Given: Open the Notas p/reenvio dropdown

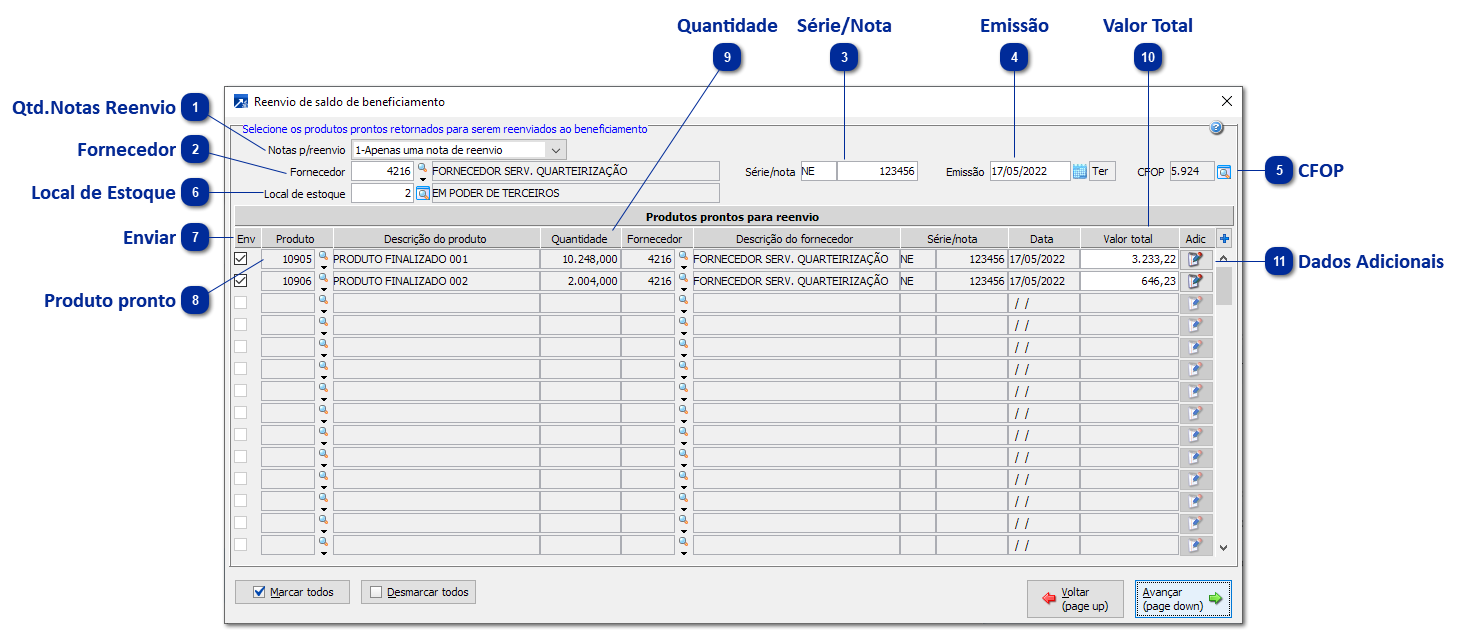Looking at the screenshot, I should tap(557, 150).
